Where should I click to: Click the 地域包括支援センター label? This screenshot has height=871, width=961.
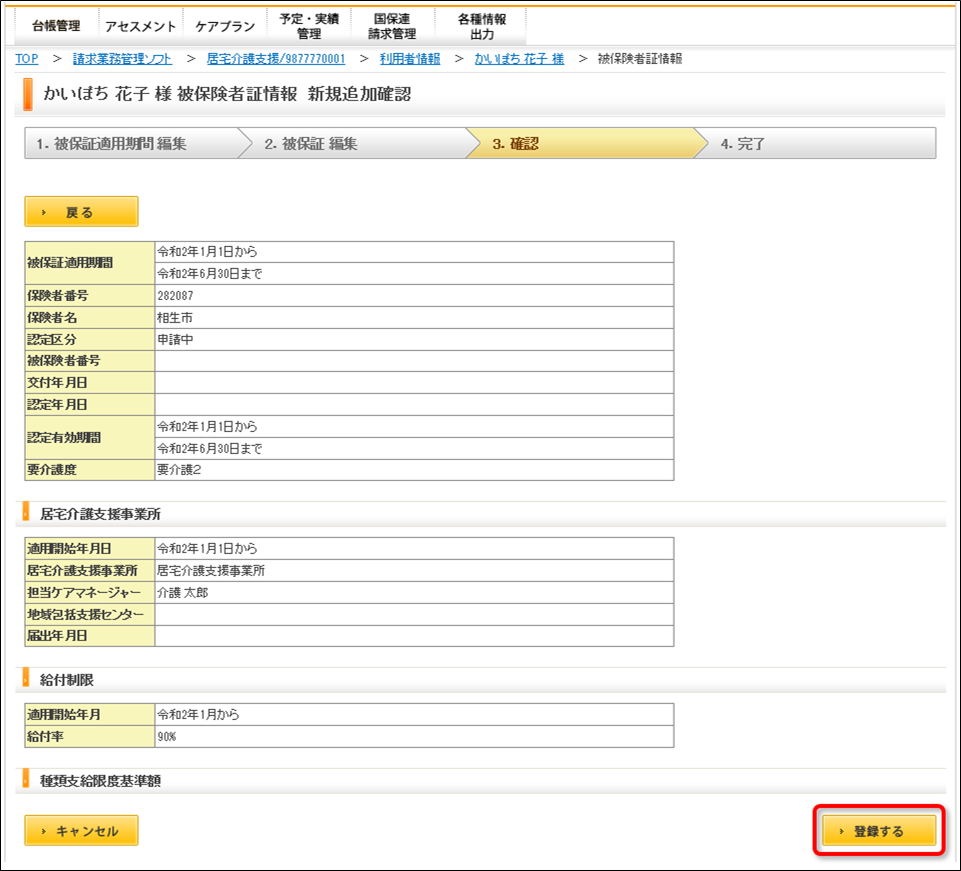[89, 615]
